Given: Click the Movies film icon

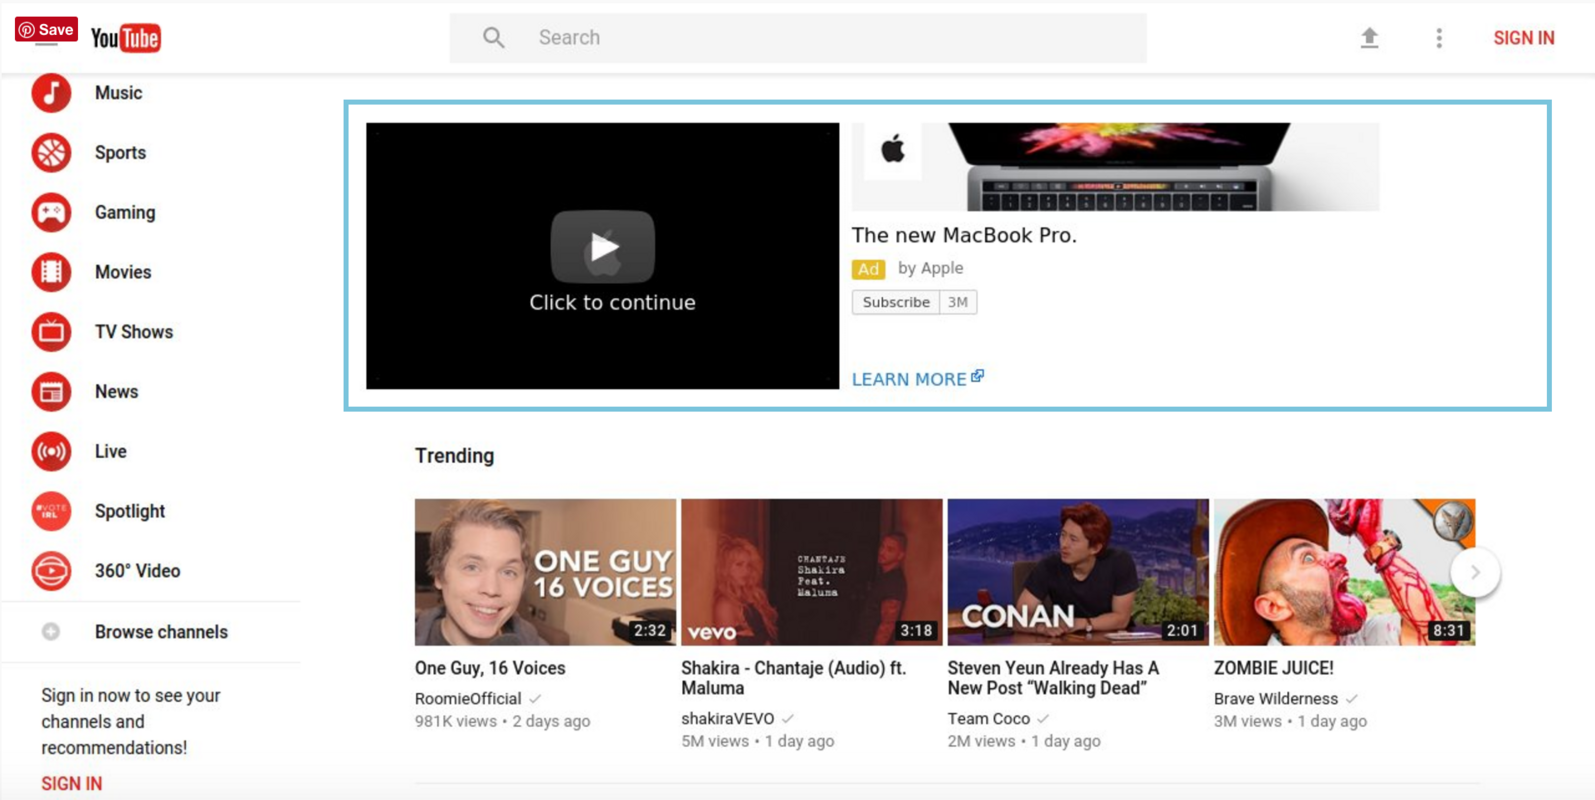Looking at the screenshot, I should 51,272.
